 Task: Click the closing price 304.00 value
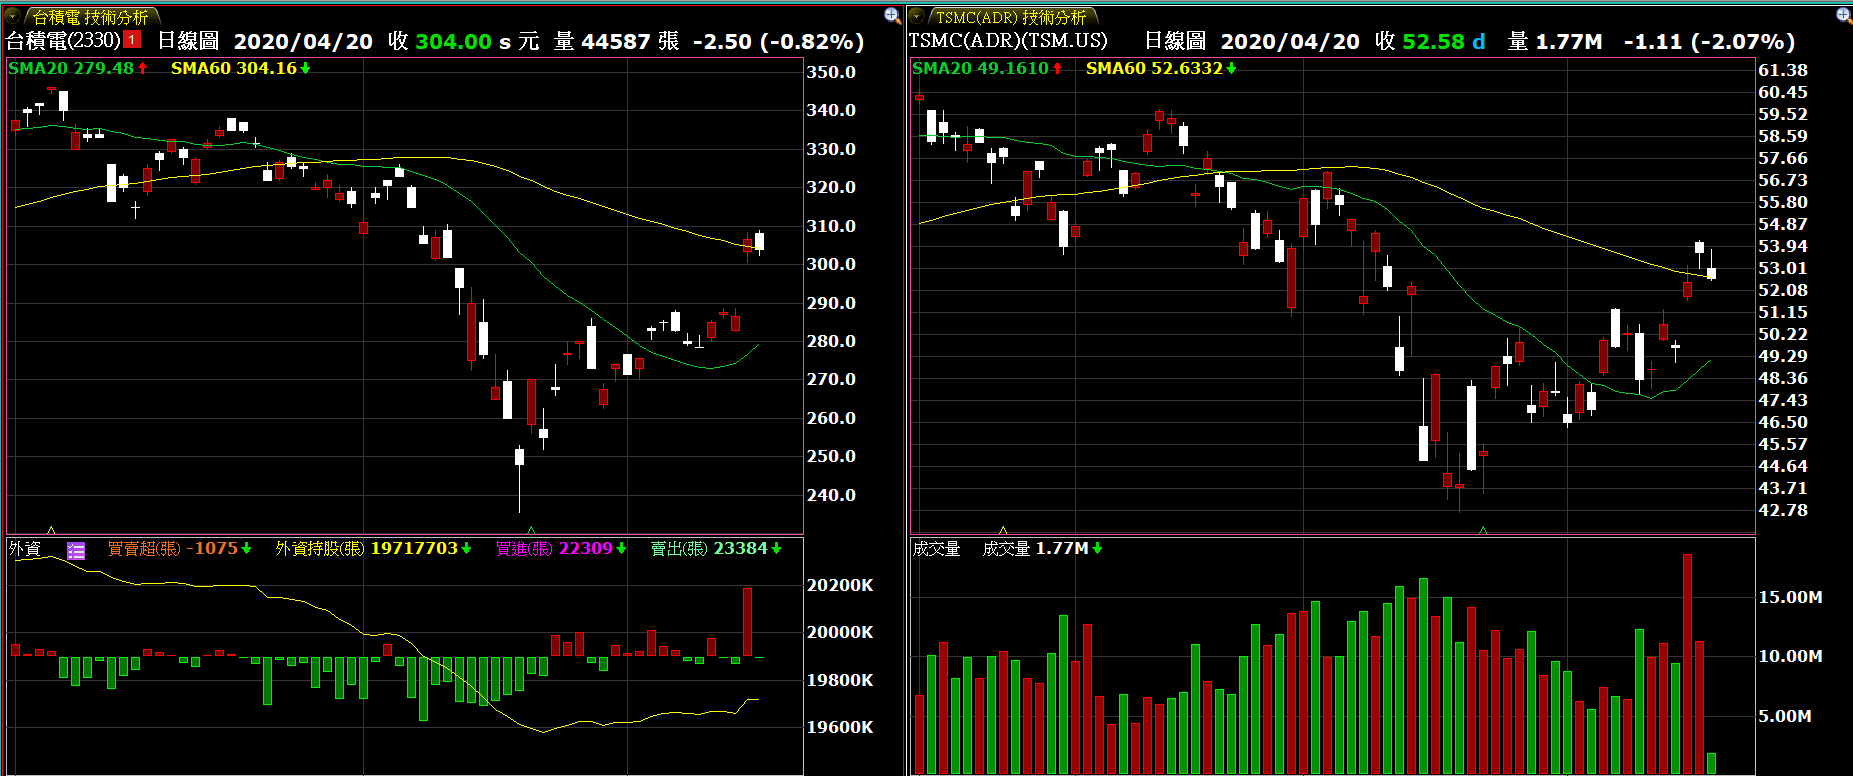pos(453,41)
